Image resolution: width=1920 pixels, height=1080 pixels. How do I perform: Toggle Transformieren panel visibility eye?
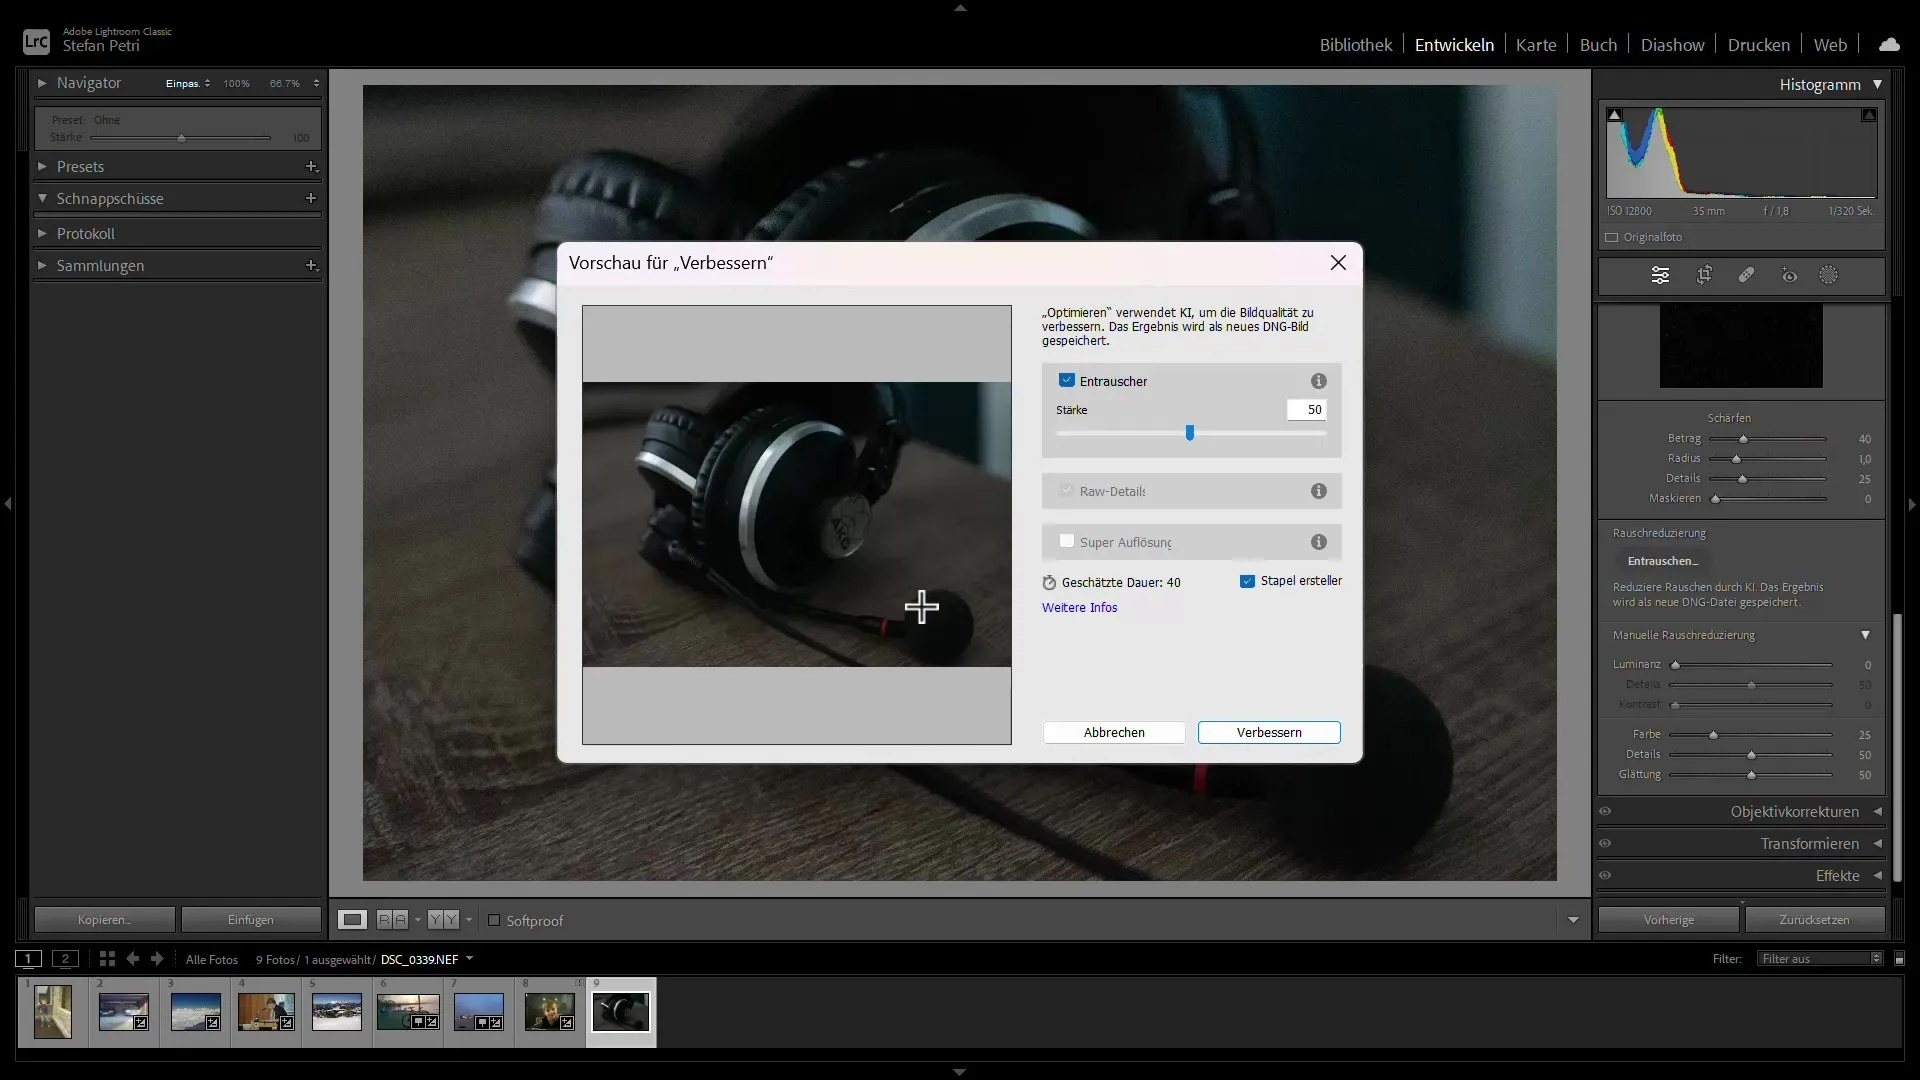click(1605, 844)
